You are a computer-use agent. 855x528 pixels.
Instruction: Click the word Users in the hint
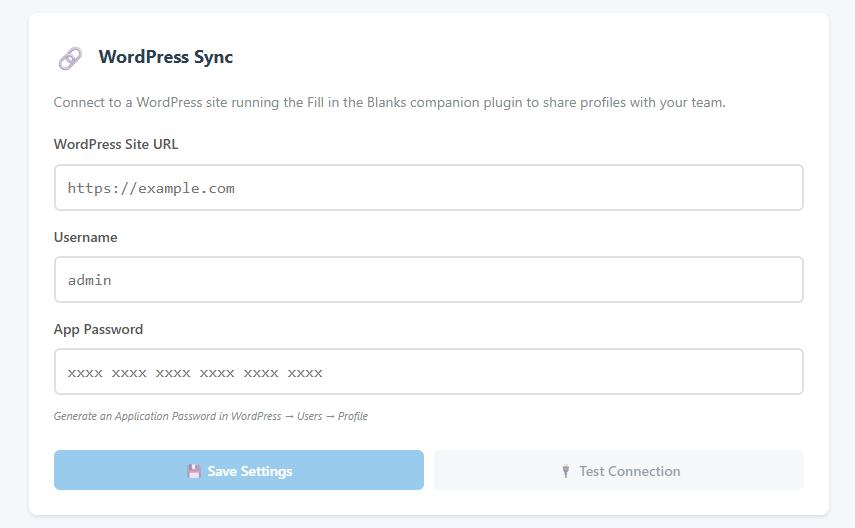click(x=310, y=416)
